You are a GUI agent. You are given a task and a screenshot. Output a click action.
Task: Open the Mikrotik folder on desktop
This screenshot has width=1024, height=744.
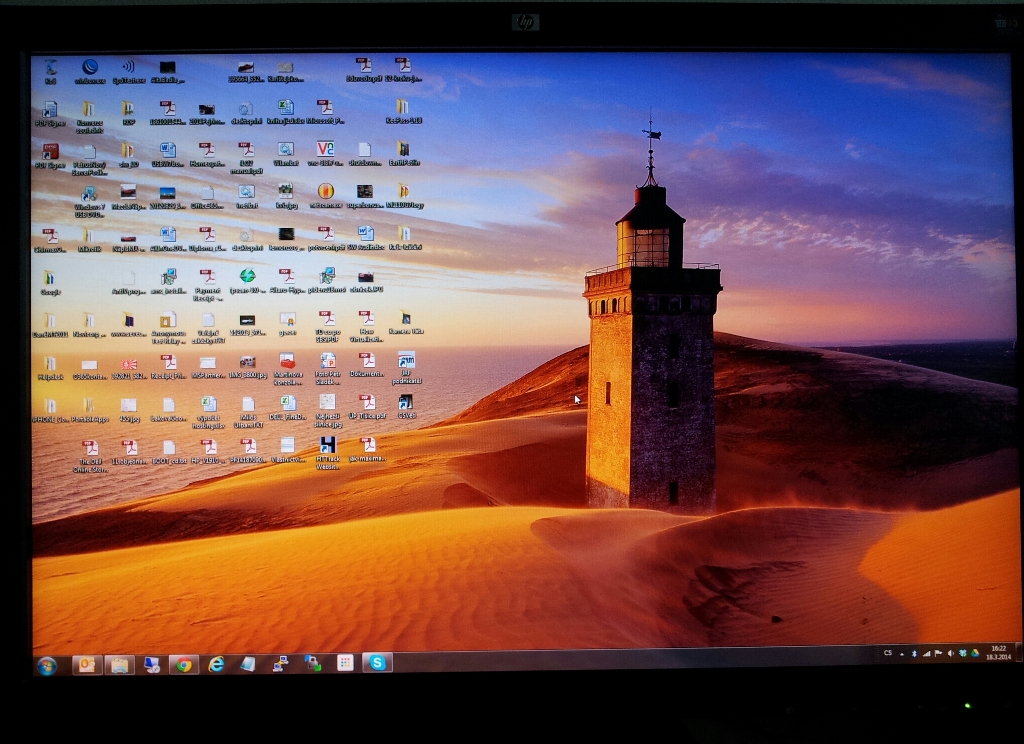point(88,237)
